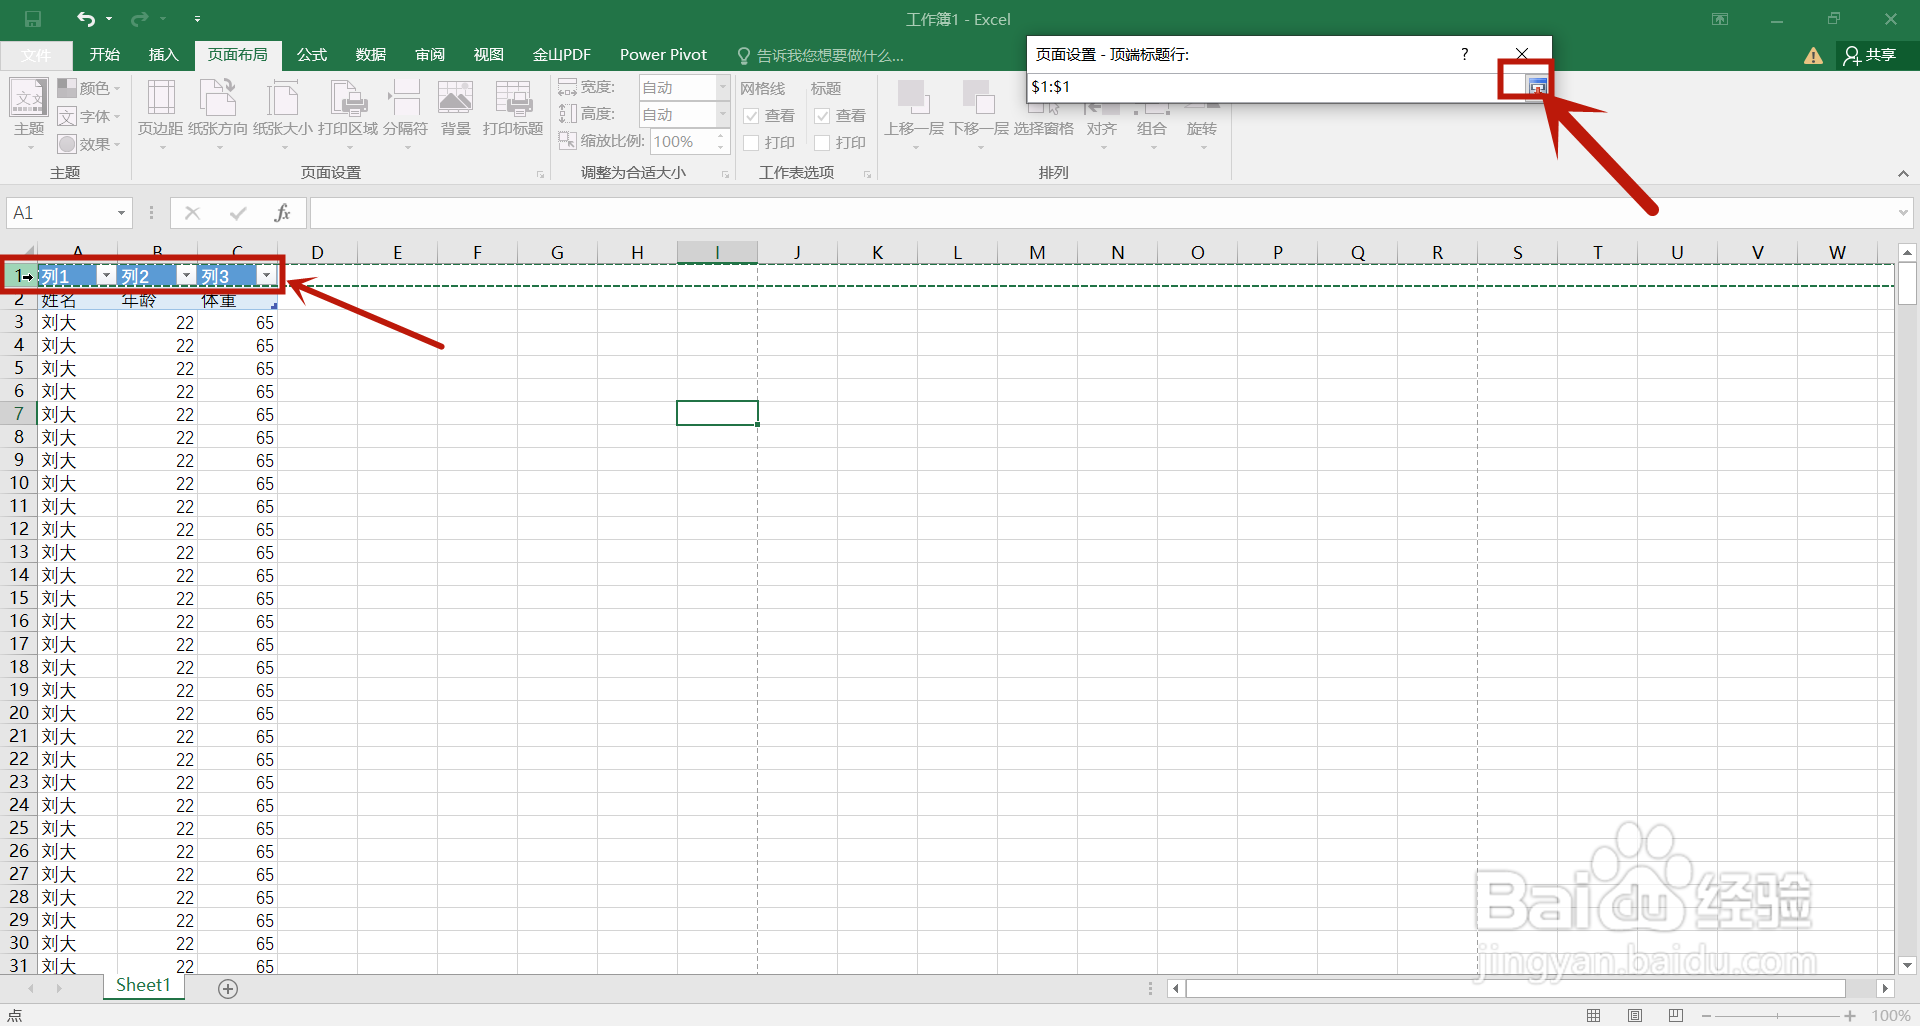Switch to Page Layout view icon

[1635, 1016]
